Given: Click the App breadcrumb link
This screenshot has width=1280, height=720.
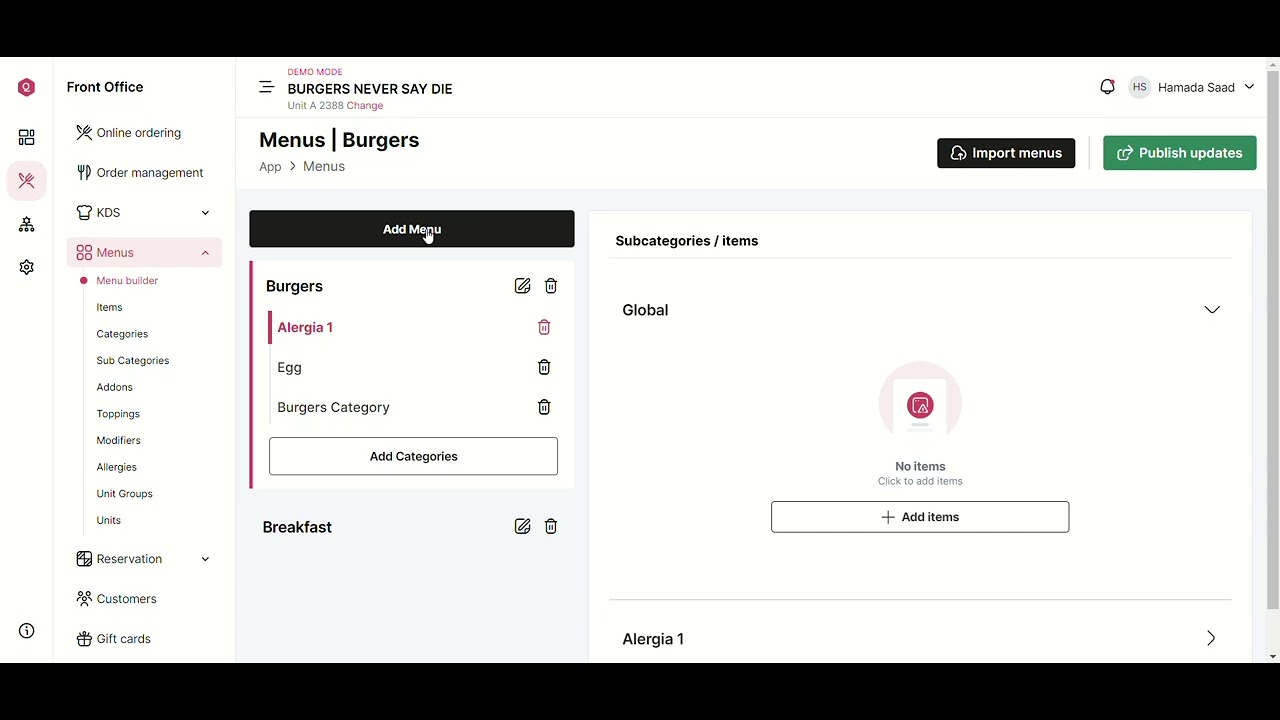Looking at the screenshot, I should coord(270,167).
